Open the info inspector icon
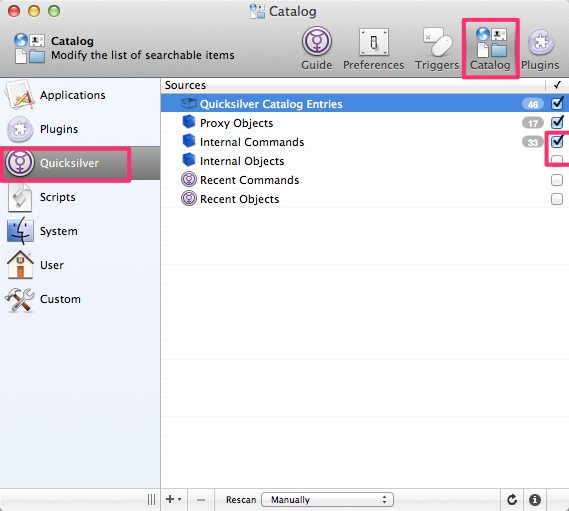Screen dimensions: 569x511 tap(535, 500)
